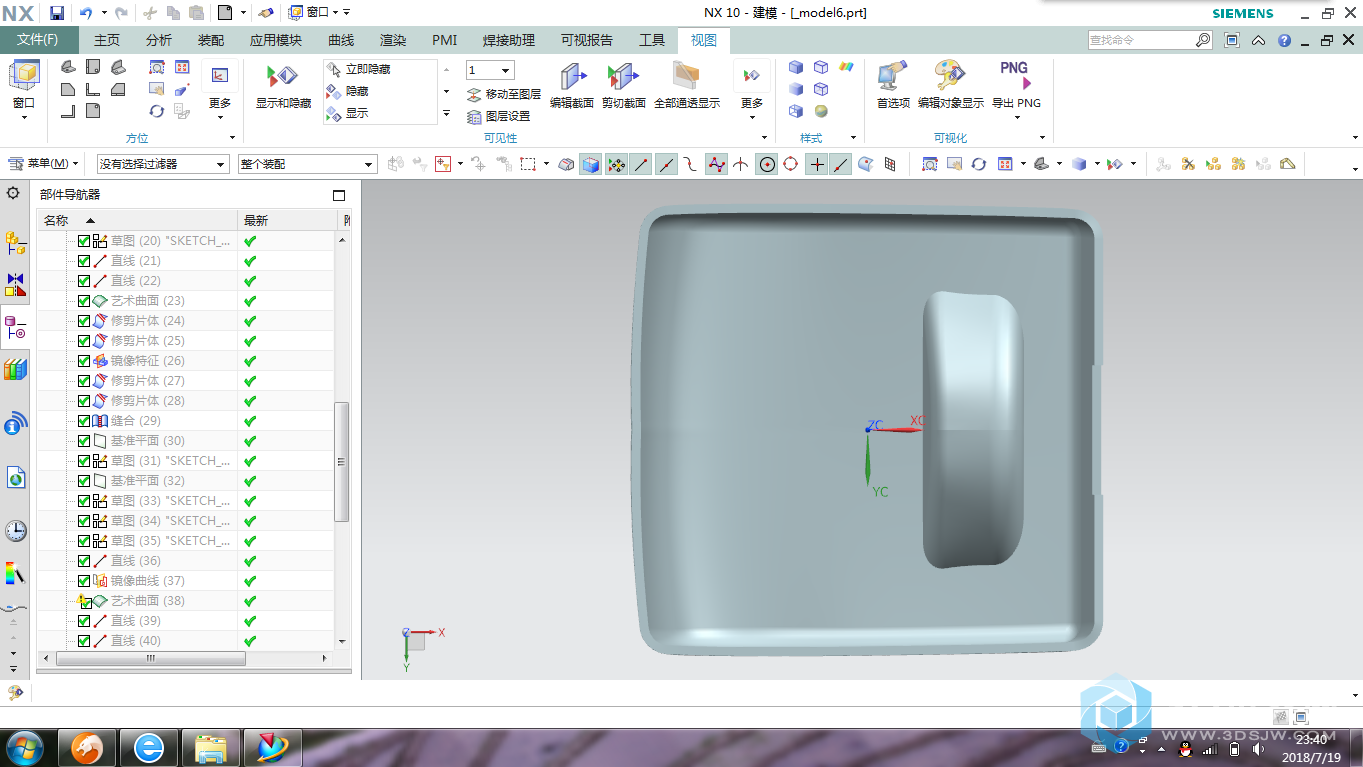Click the navigator settings gear icon
Screen dimensions: 1363x767
(13, 193)
